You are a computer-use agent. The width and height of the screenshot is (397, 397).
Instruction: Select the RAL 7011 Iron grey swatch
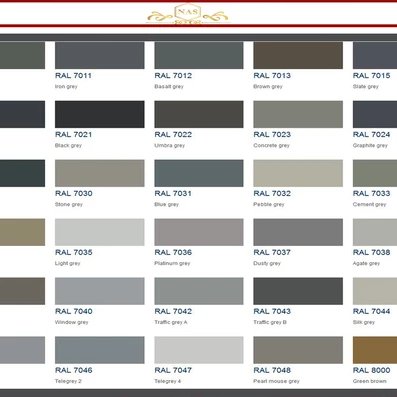pos(100,55)
